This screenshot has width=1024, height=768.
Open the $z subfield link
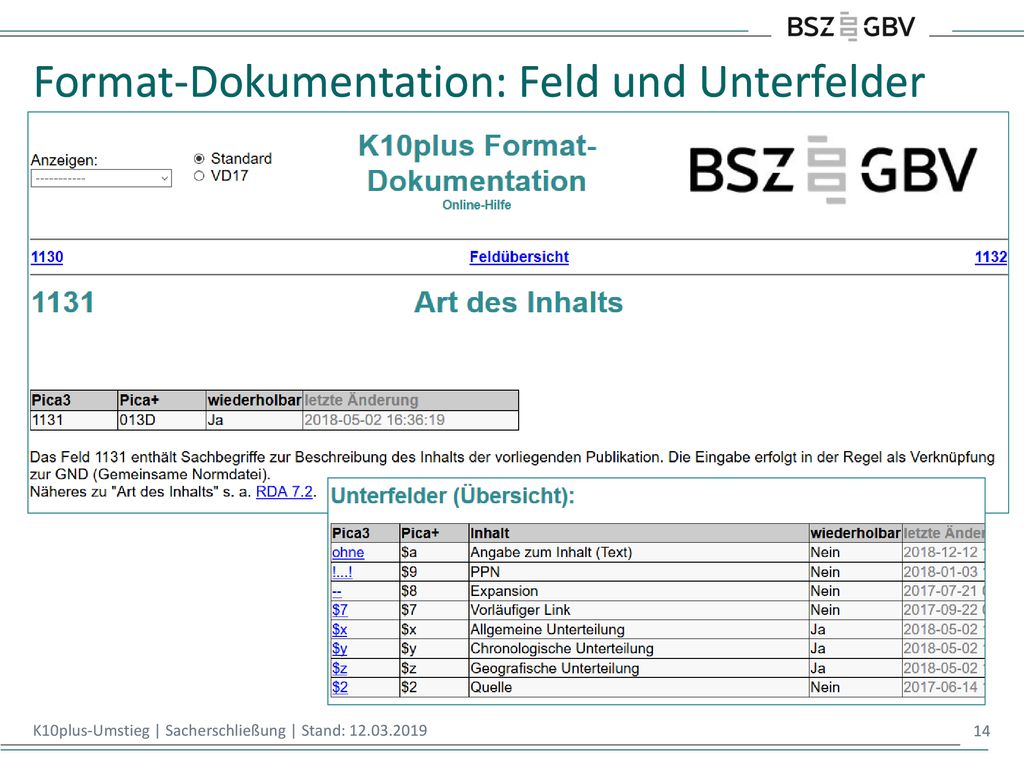340,668
